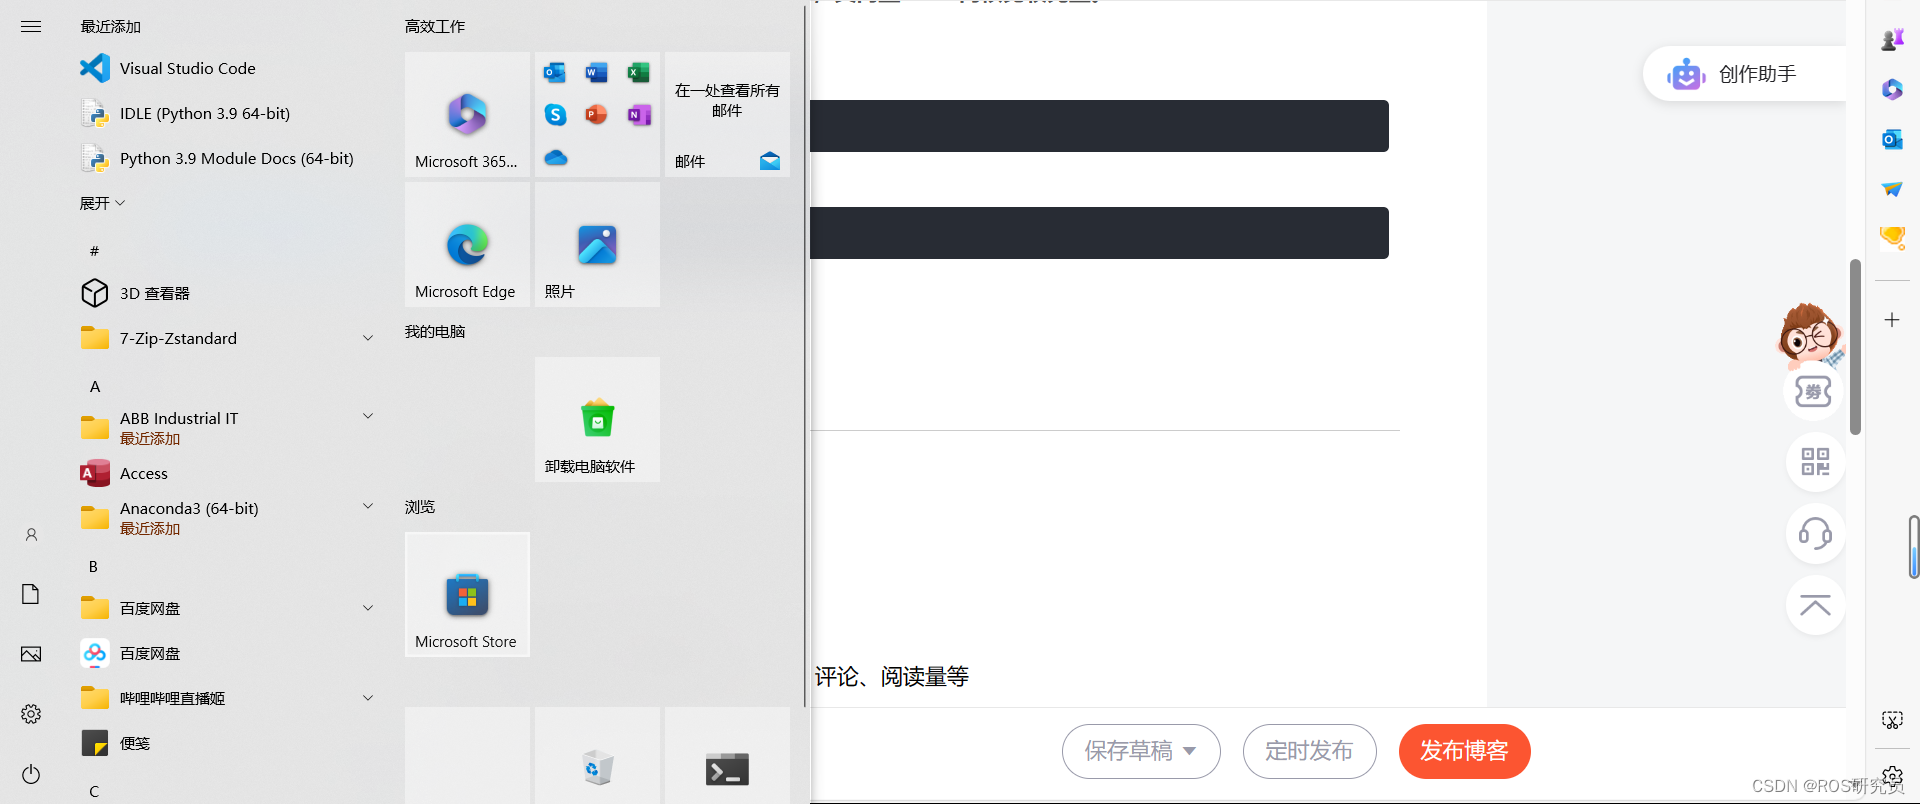
Task: Open the Power options in Start rail
Action: click(31, 774)
